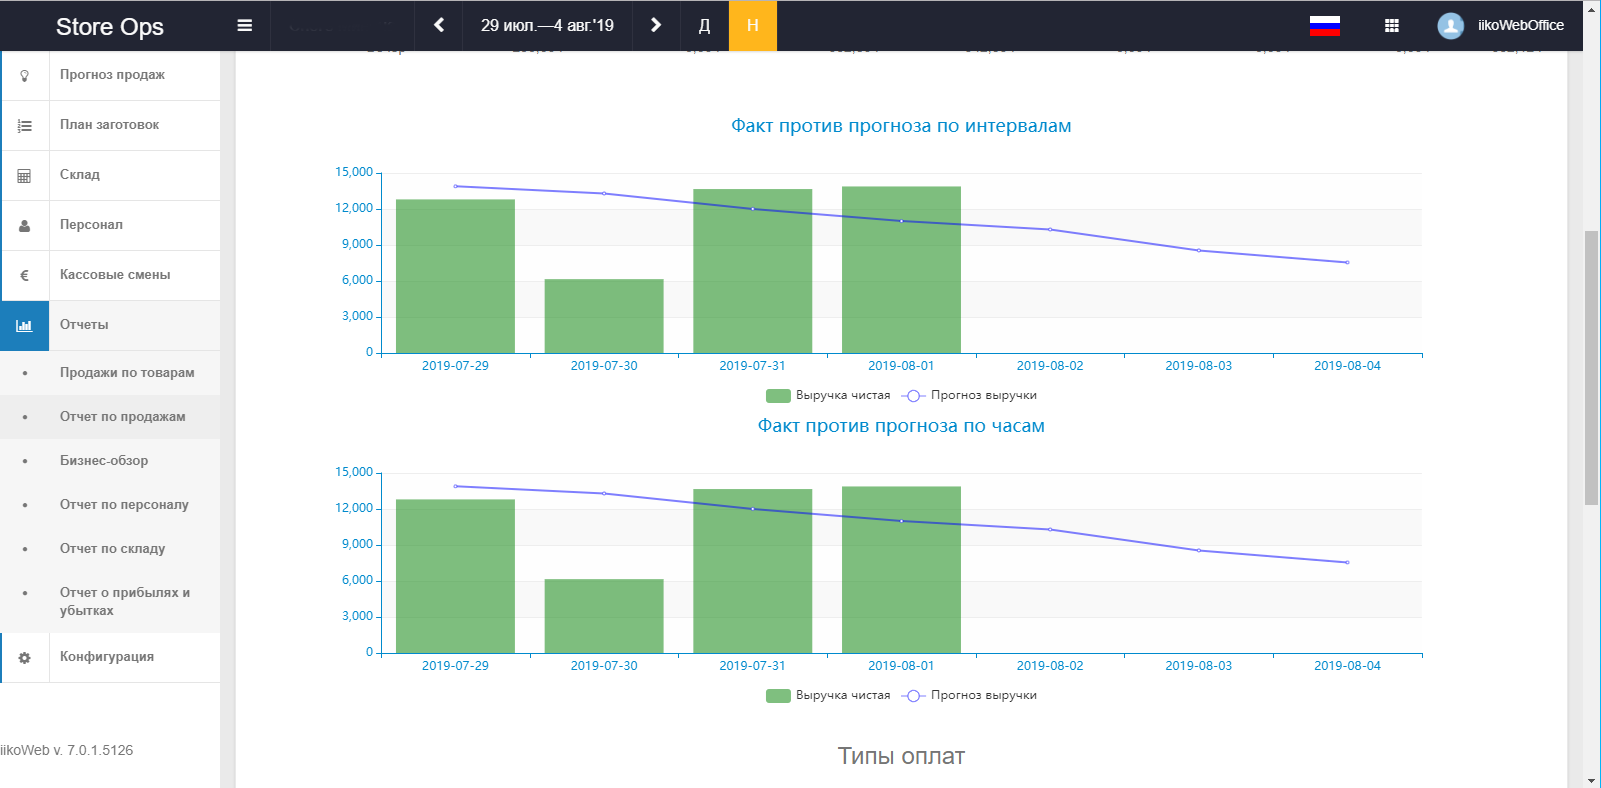1601x788 pixels.
Task: Click the Типы оплат heading
Action: [x=901, y=756]
